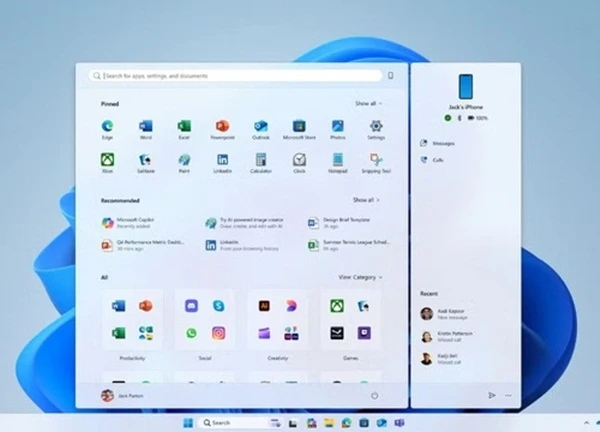Open Xbox inside the Games folder
600x432 pixels.
click(337, 306)
